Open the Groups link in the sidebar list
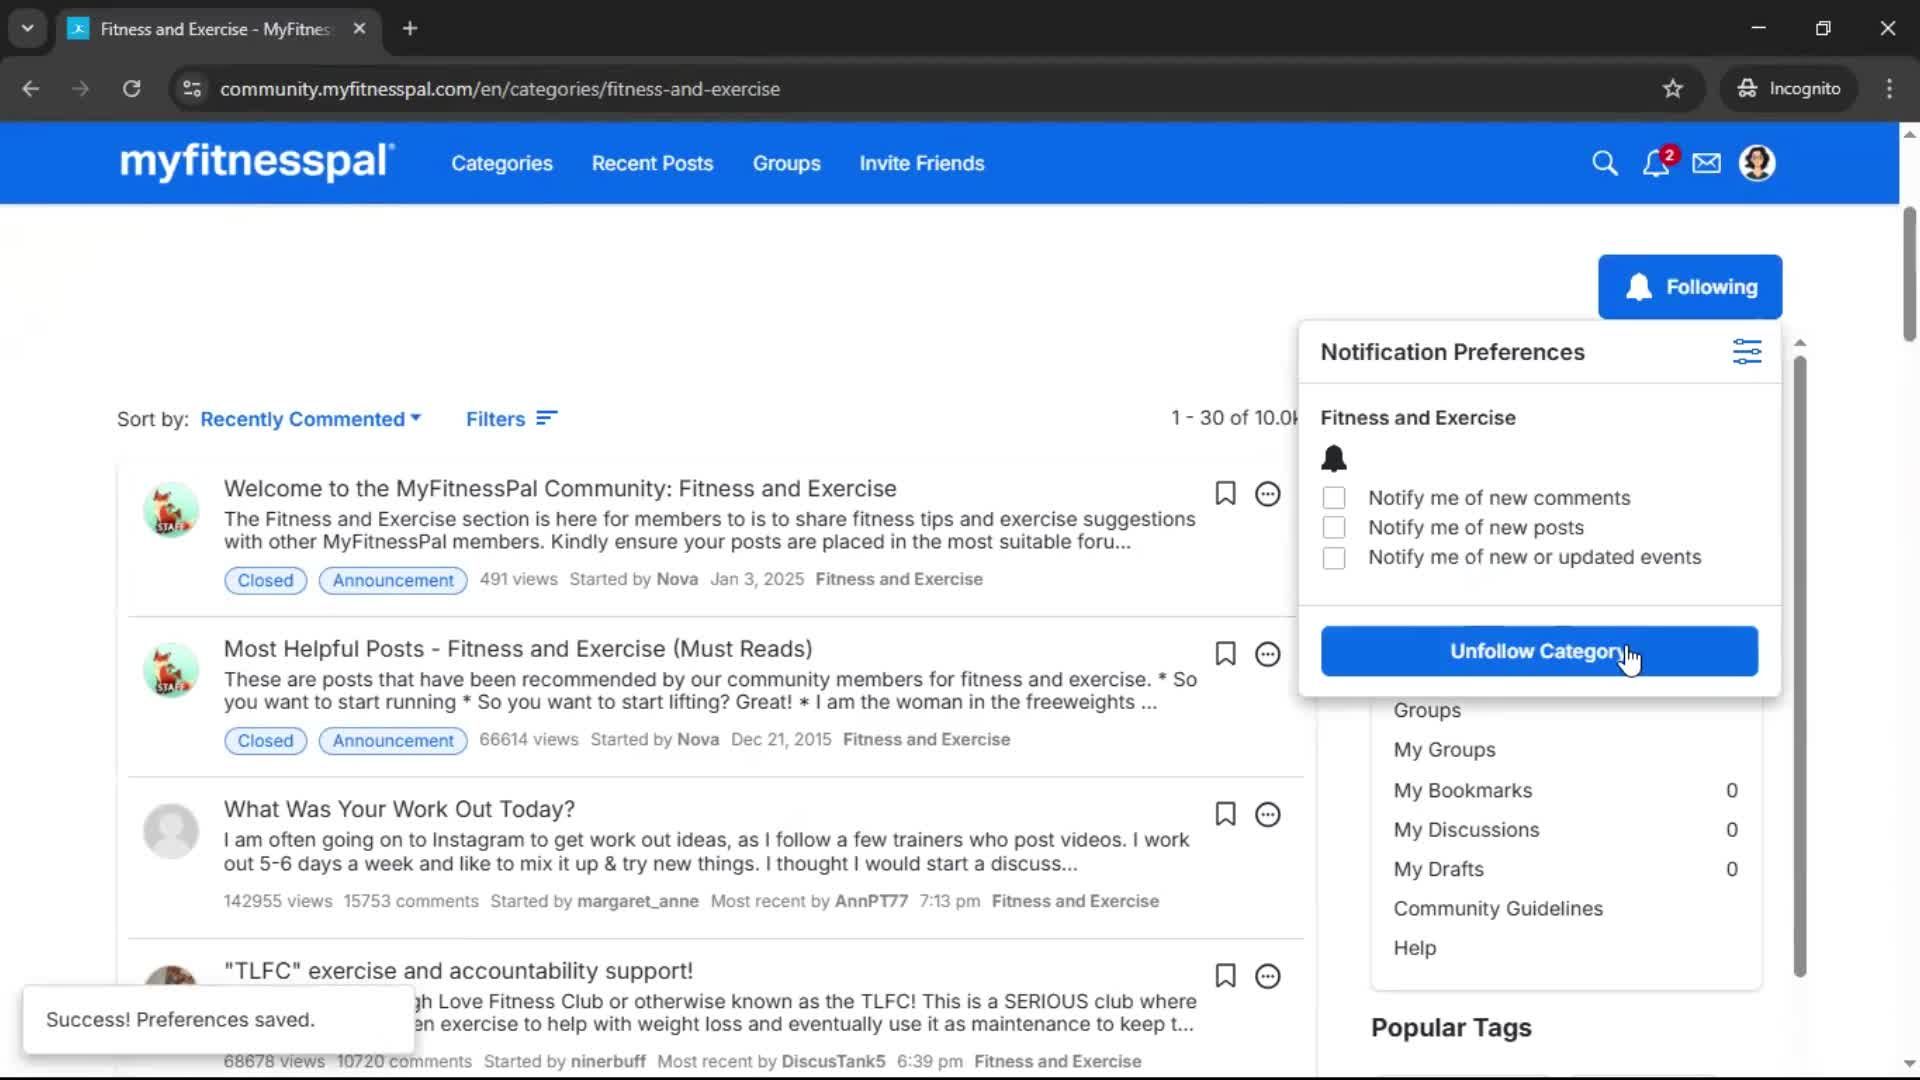 (x=1427, y=710)
